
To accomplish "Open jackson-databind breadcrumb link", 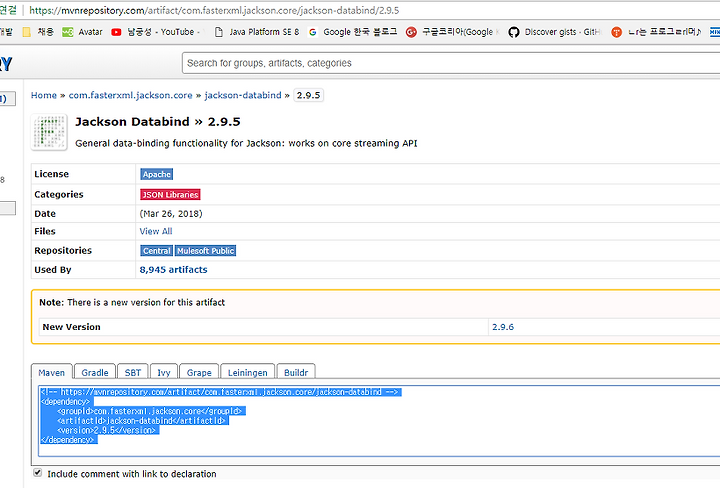I will [243, 95].
